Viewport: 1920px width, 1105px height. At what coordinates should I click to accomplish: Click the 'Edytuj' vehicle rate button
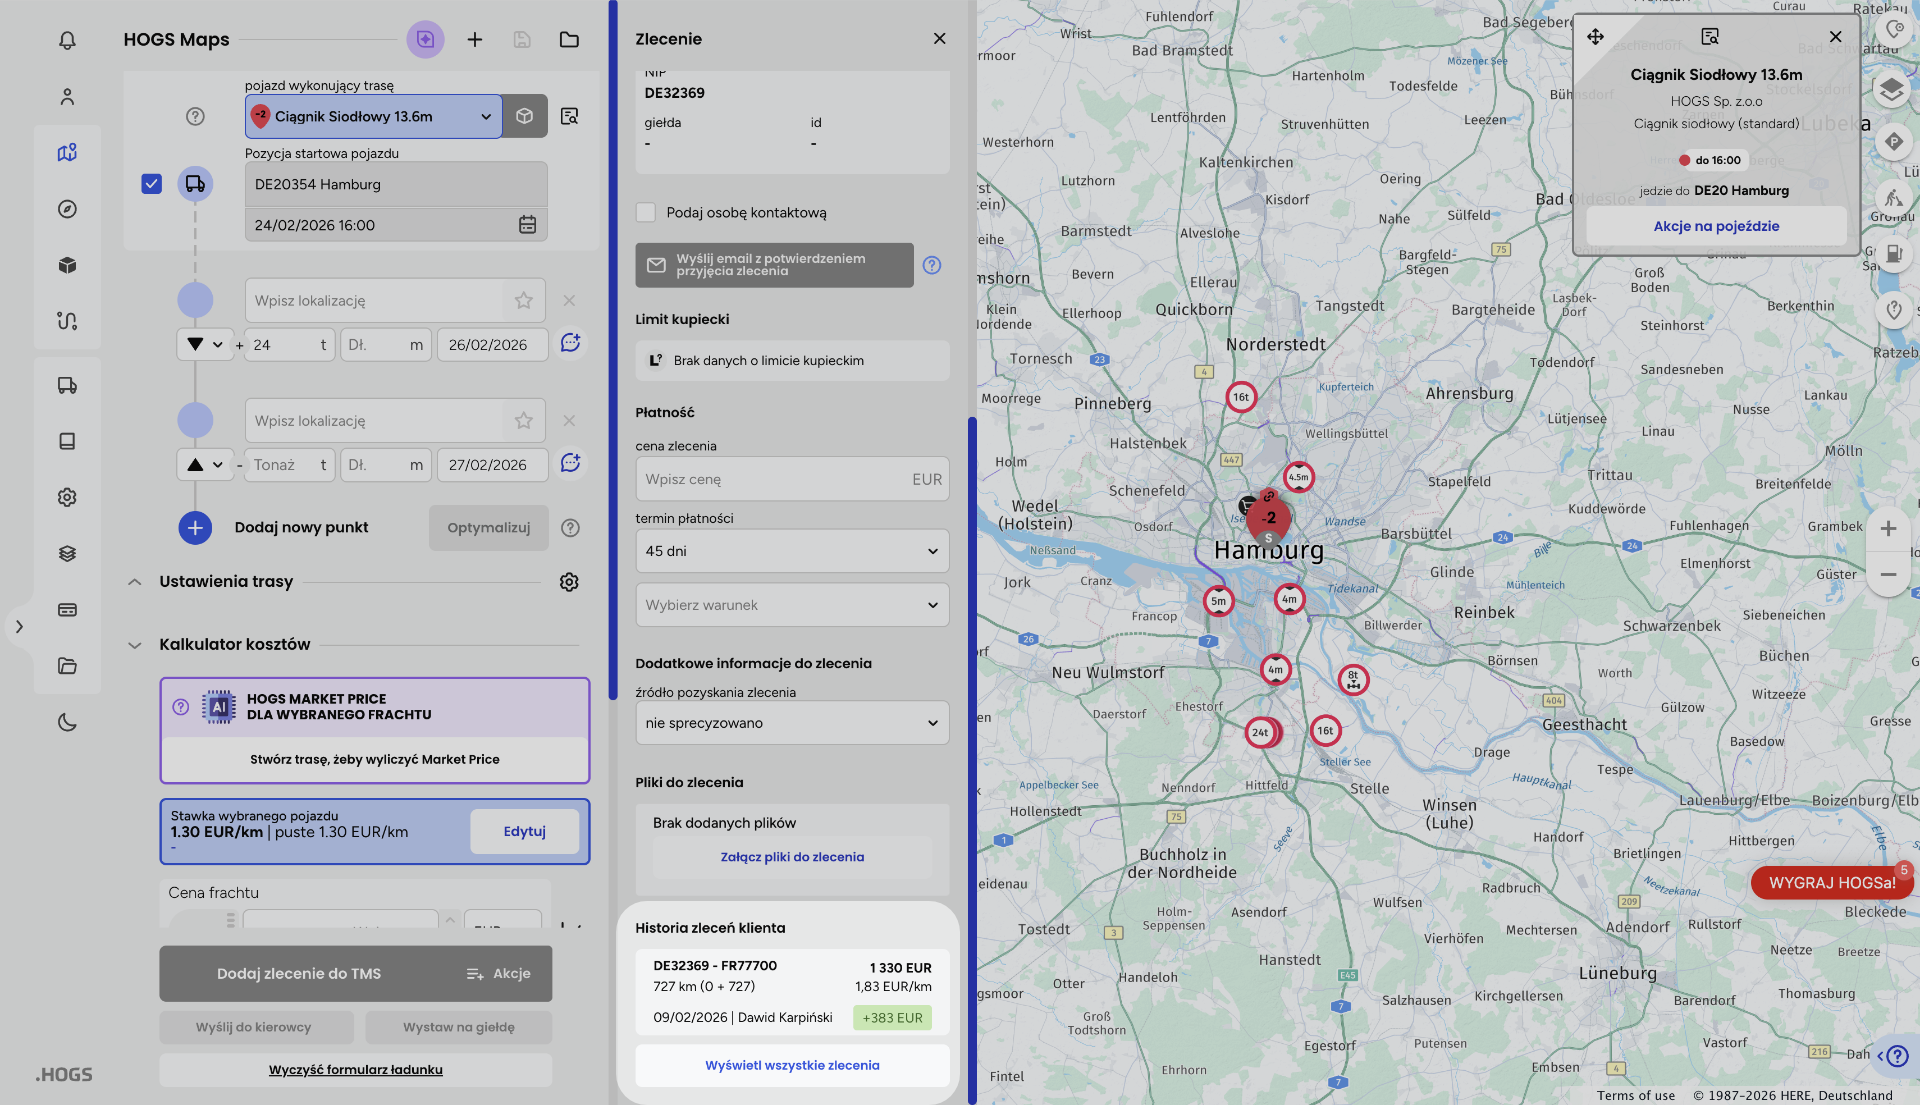tap(524, 831)
